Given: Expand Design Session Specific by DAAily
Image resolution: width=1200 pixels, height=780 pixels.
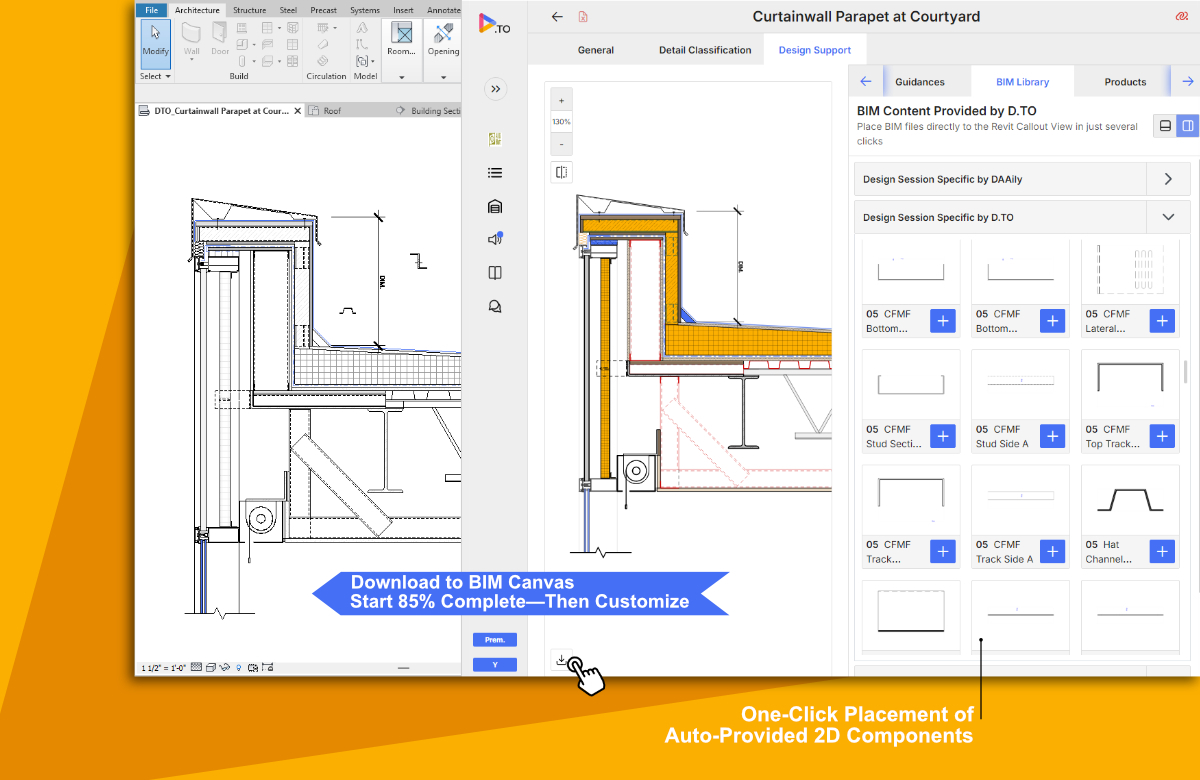Looking at the screenshot, I should click(1167, 179).
